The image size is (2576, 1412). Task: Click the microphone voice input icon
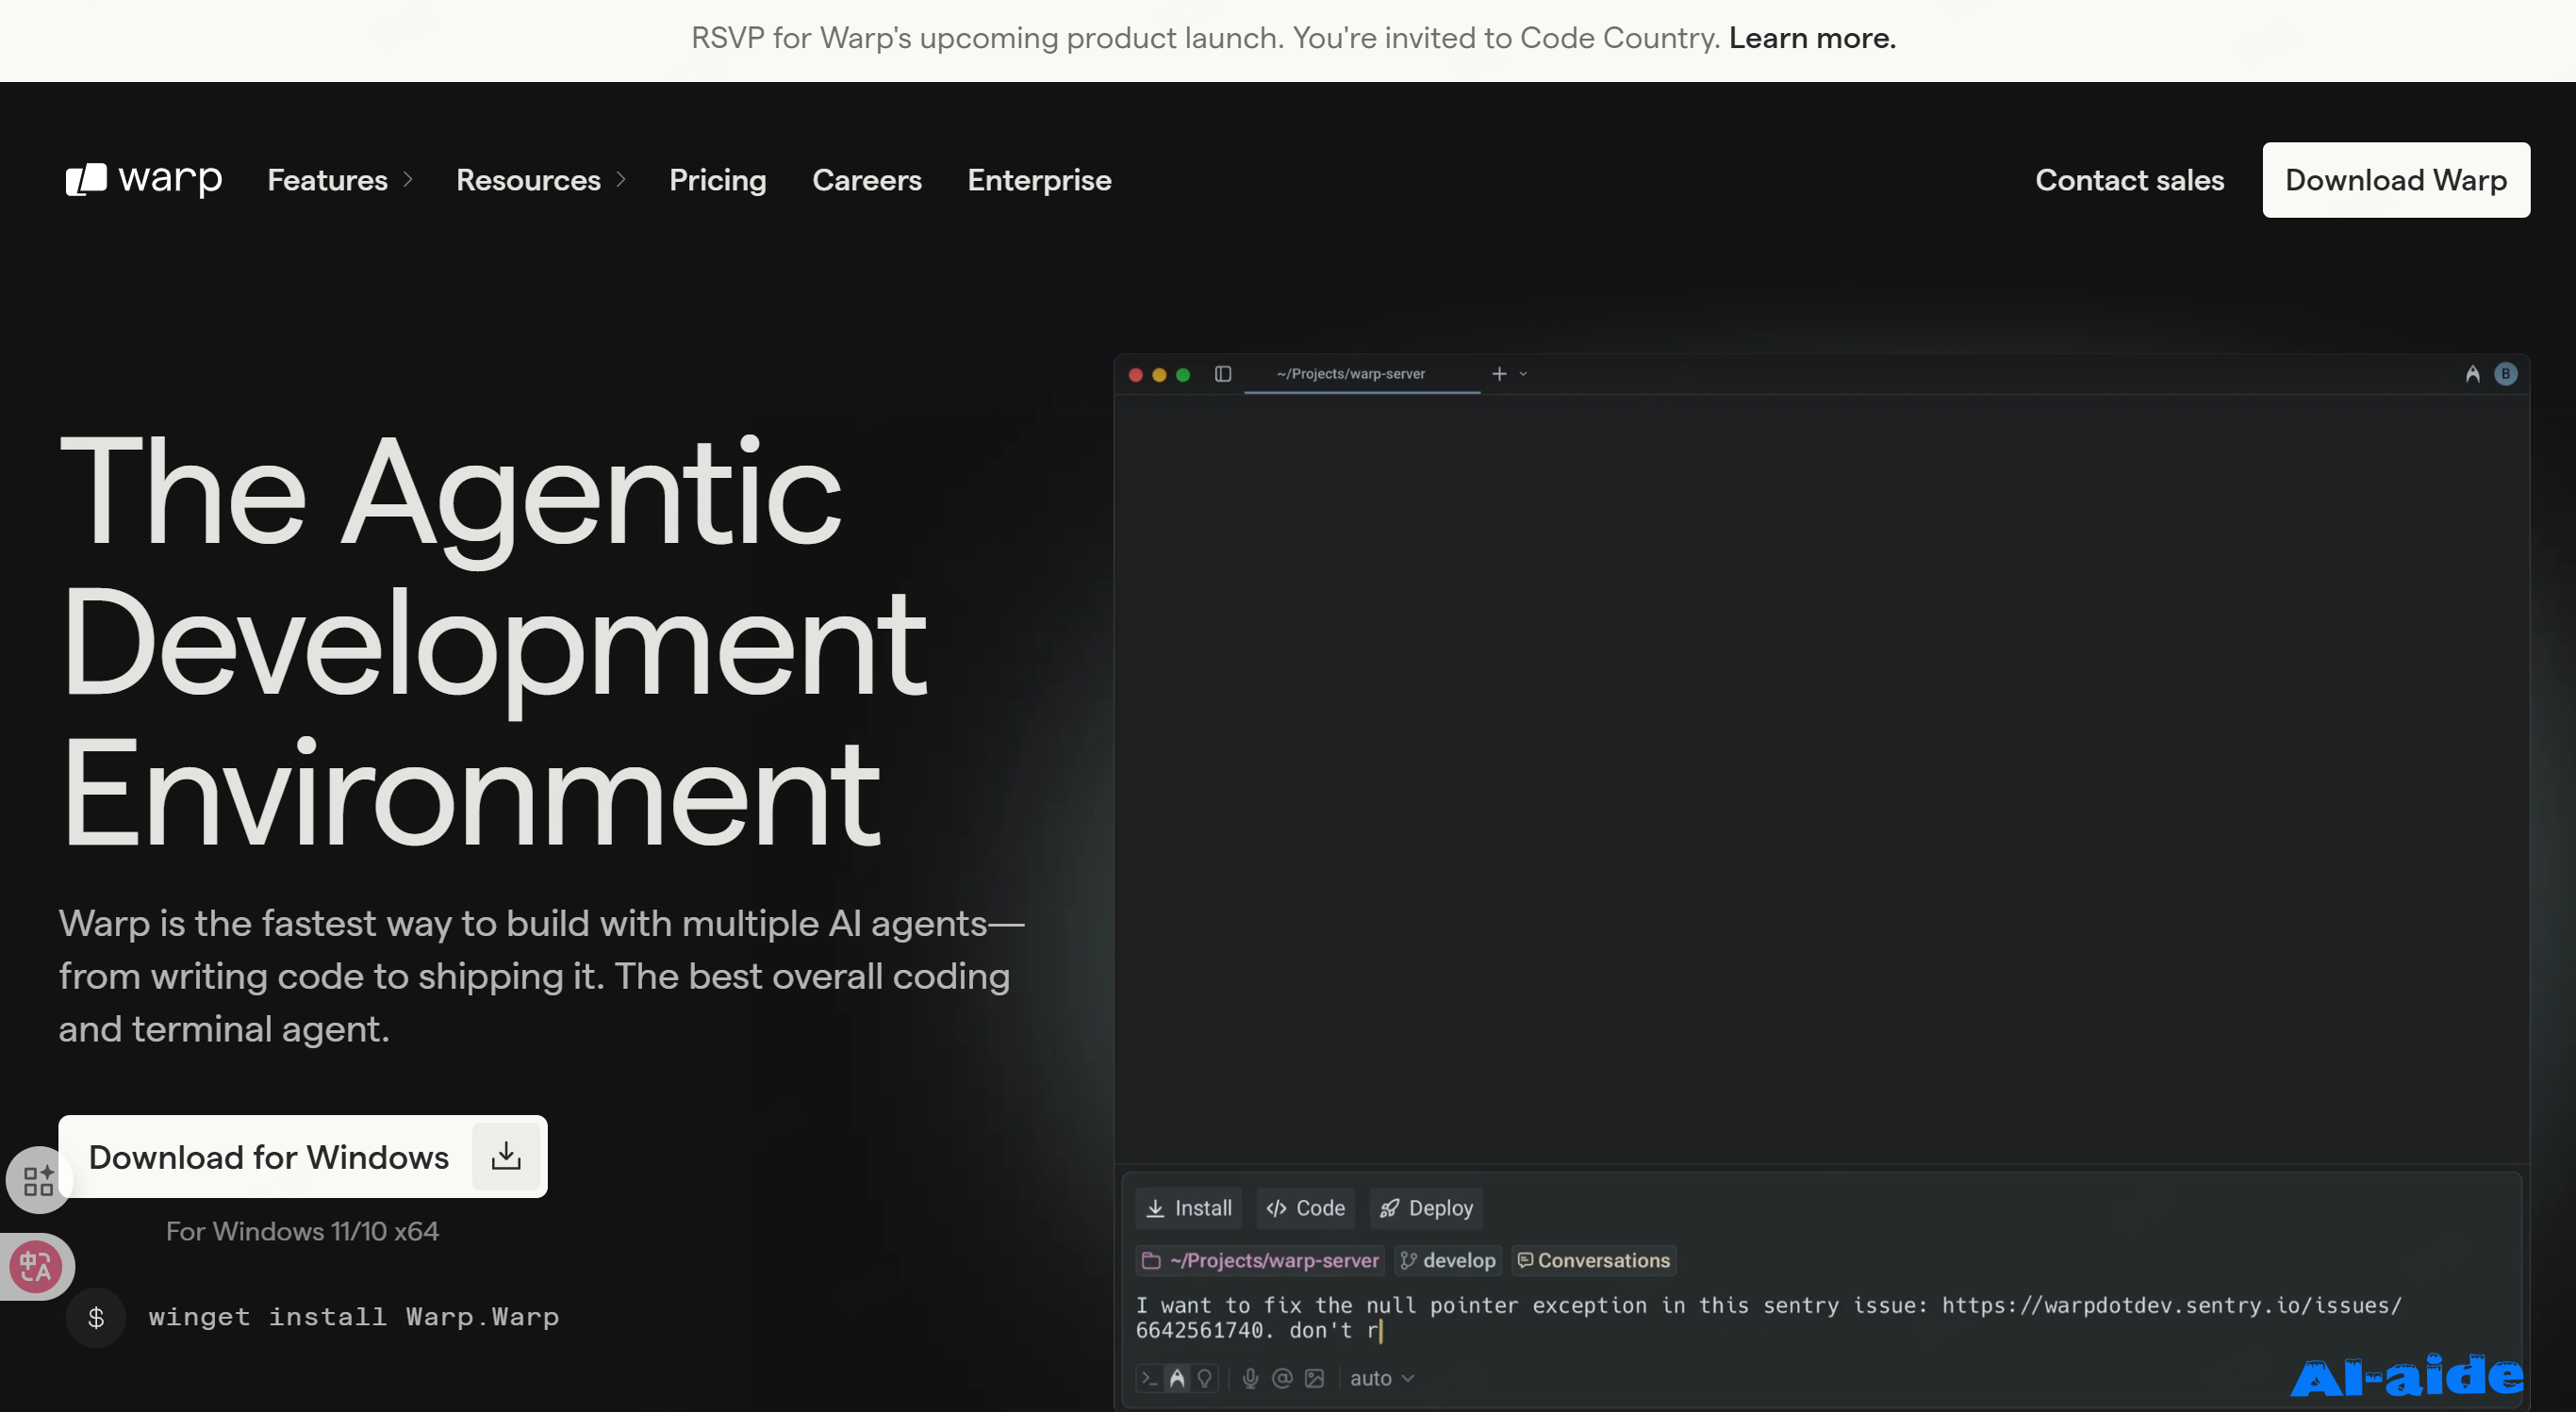click(1250, 1378)
